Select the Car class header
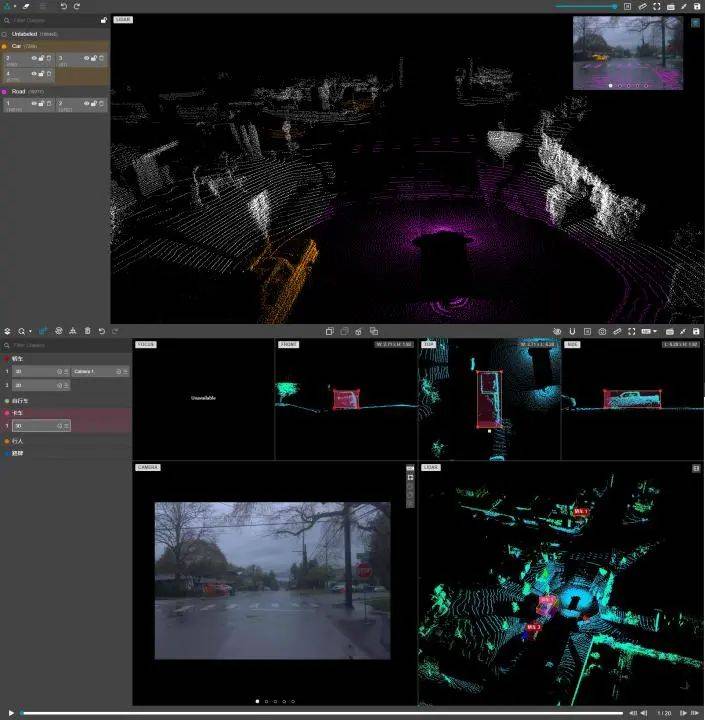The image size is (705, 720). click(x=18, y=46)
